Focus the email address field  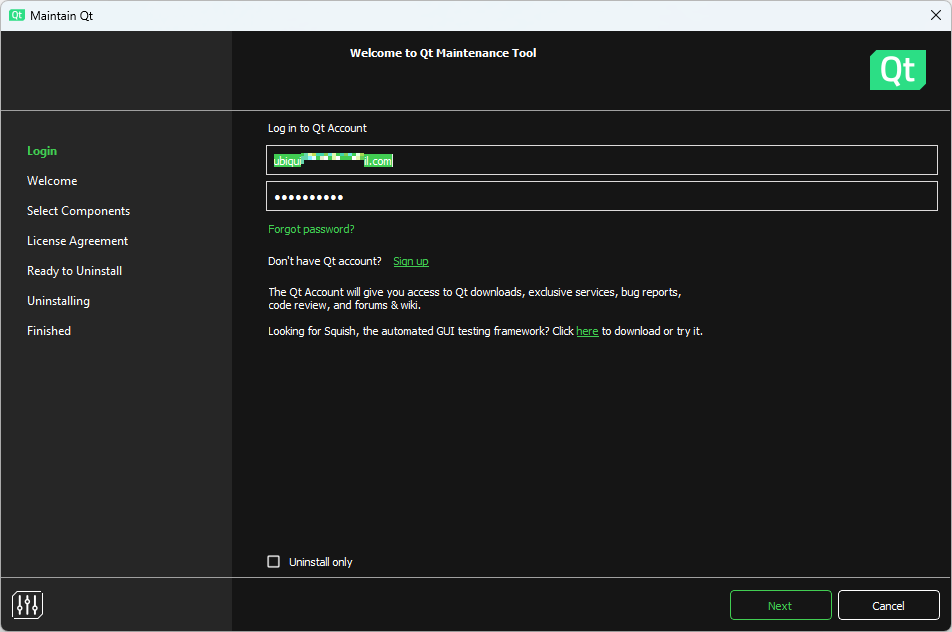pyautogui.click(x=602, y=160)
